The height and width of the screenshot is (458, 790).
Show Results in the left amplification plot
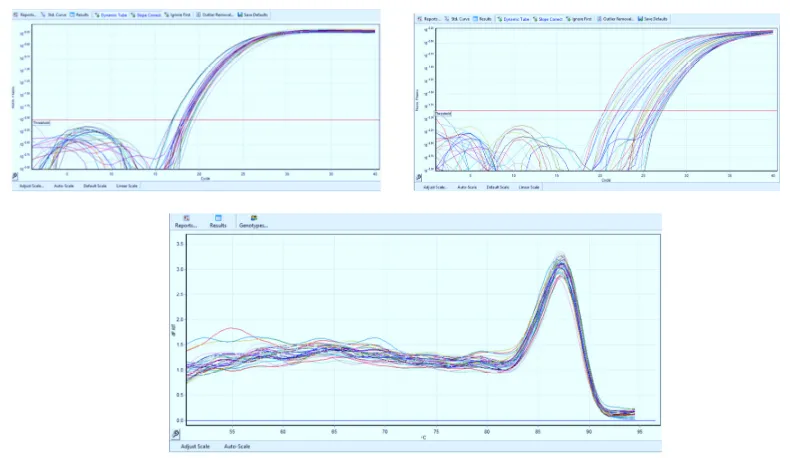[80, 15]
